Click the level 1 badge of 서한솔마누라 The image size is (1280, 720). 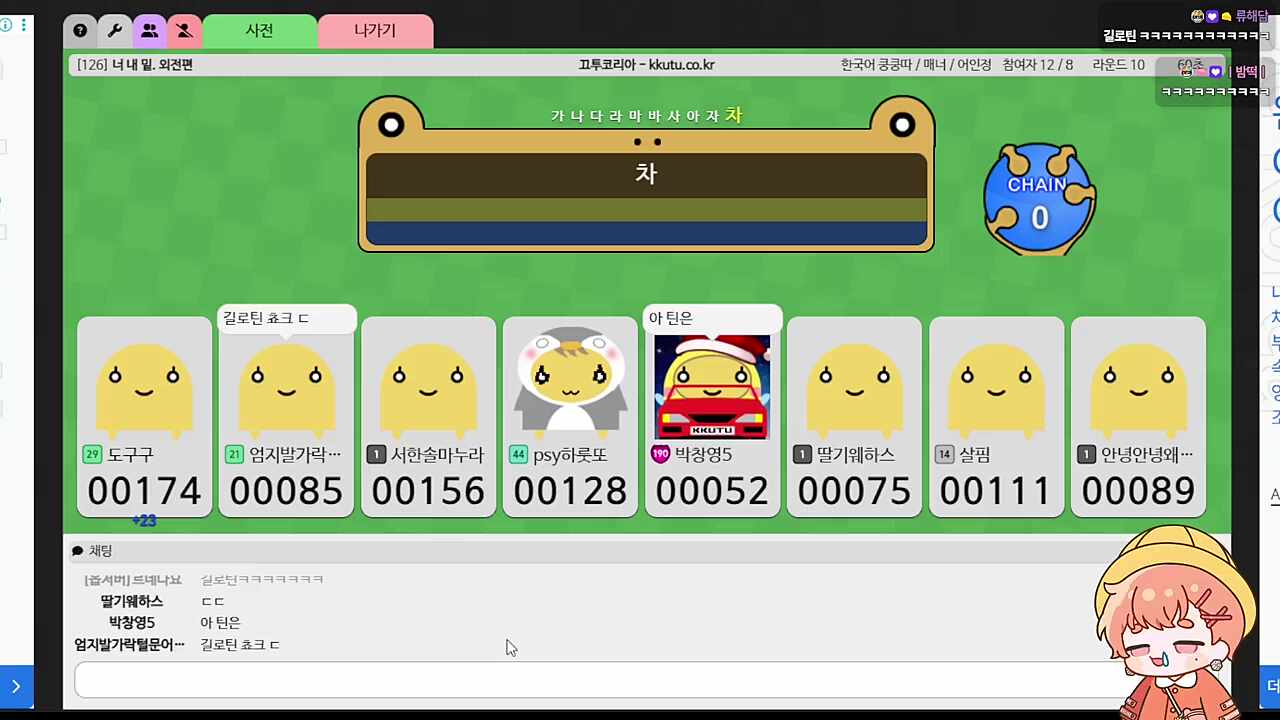click(x=376, y=455)
